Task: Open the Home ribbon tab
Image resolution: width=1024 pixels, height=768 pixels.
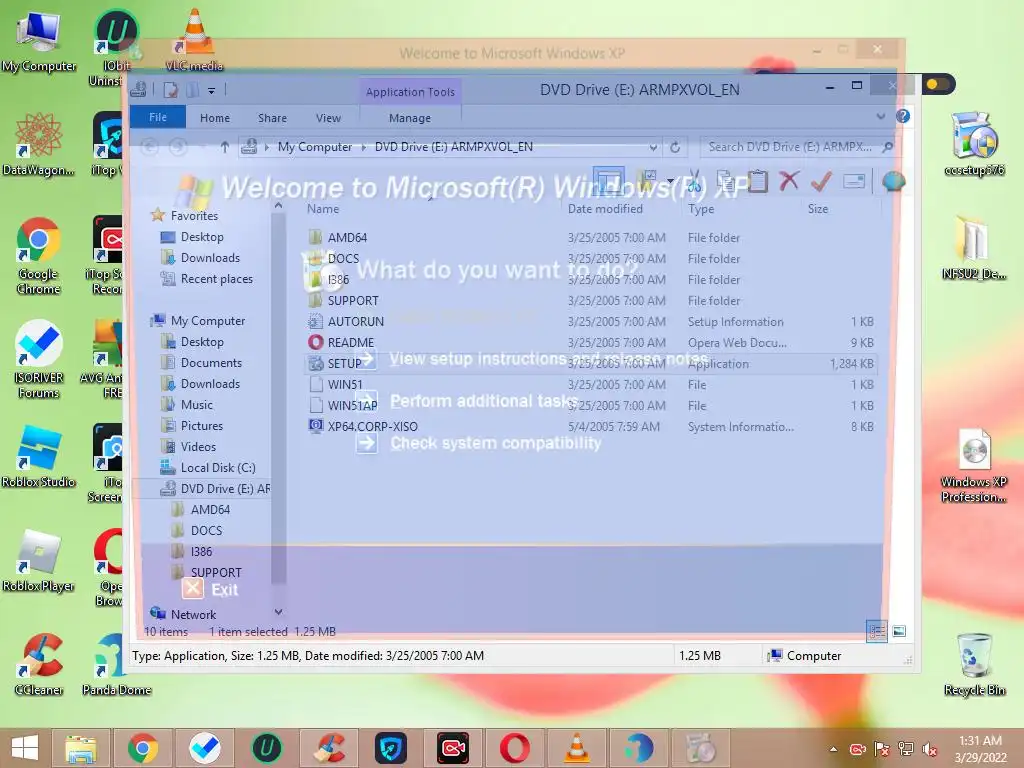Action: 215,118
